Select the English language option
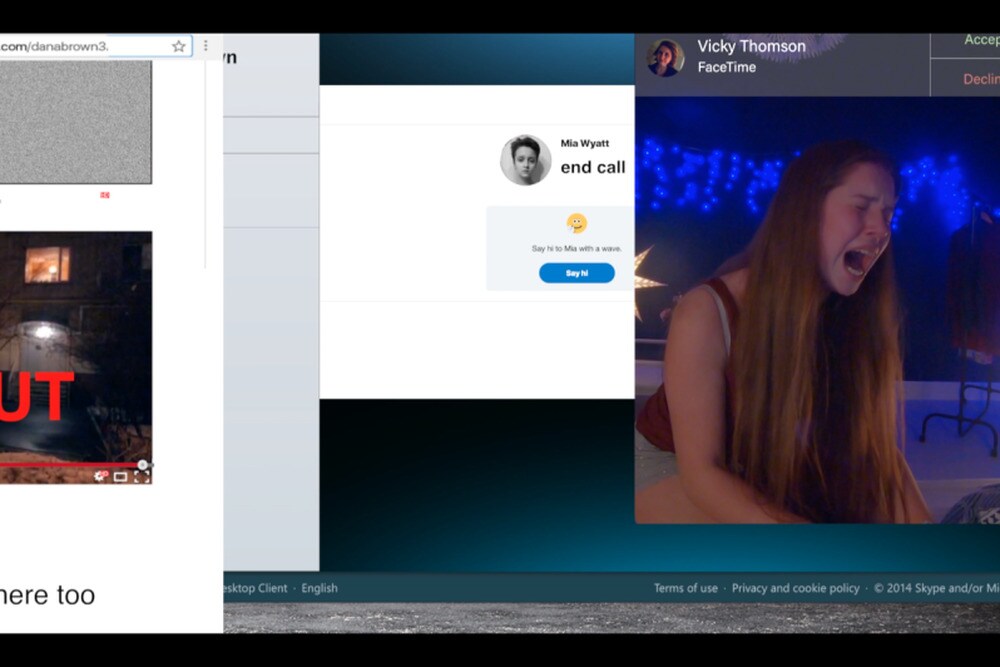This screenshot has height=667, width=1000. tap(319, 588)
